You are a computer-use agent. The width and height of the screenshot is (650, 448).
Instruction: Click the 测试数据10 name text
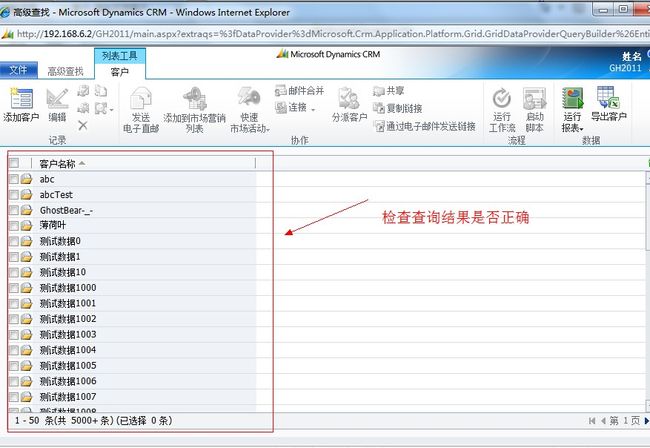pyautogui.click(x=63, y=272)
